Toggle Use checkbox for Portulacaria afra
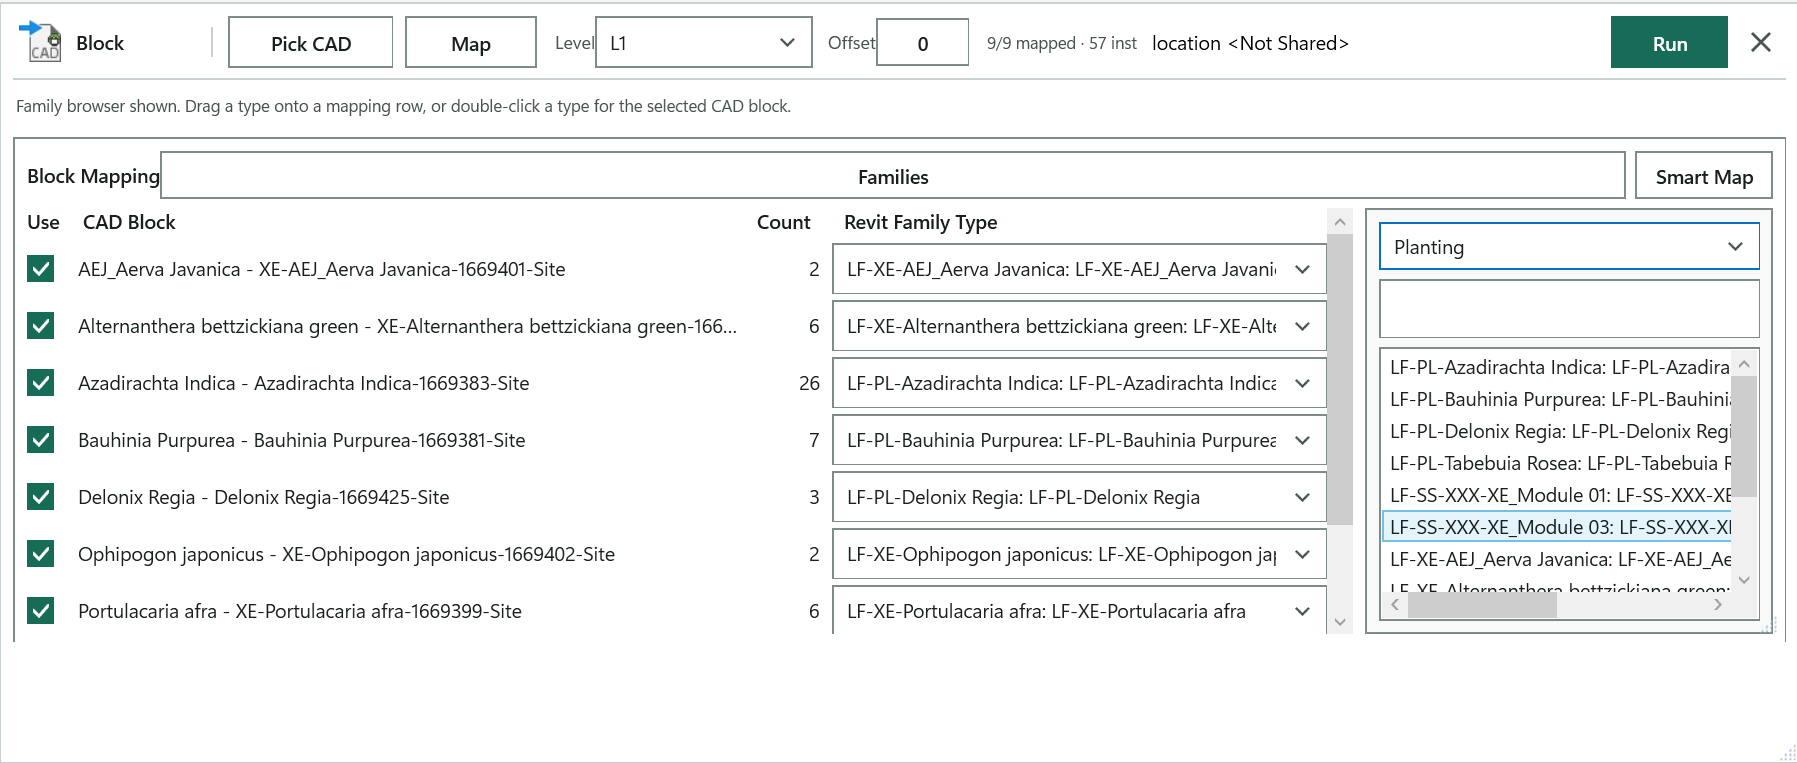This screenshot has height=763, width=1797. [41, 611]
